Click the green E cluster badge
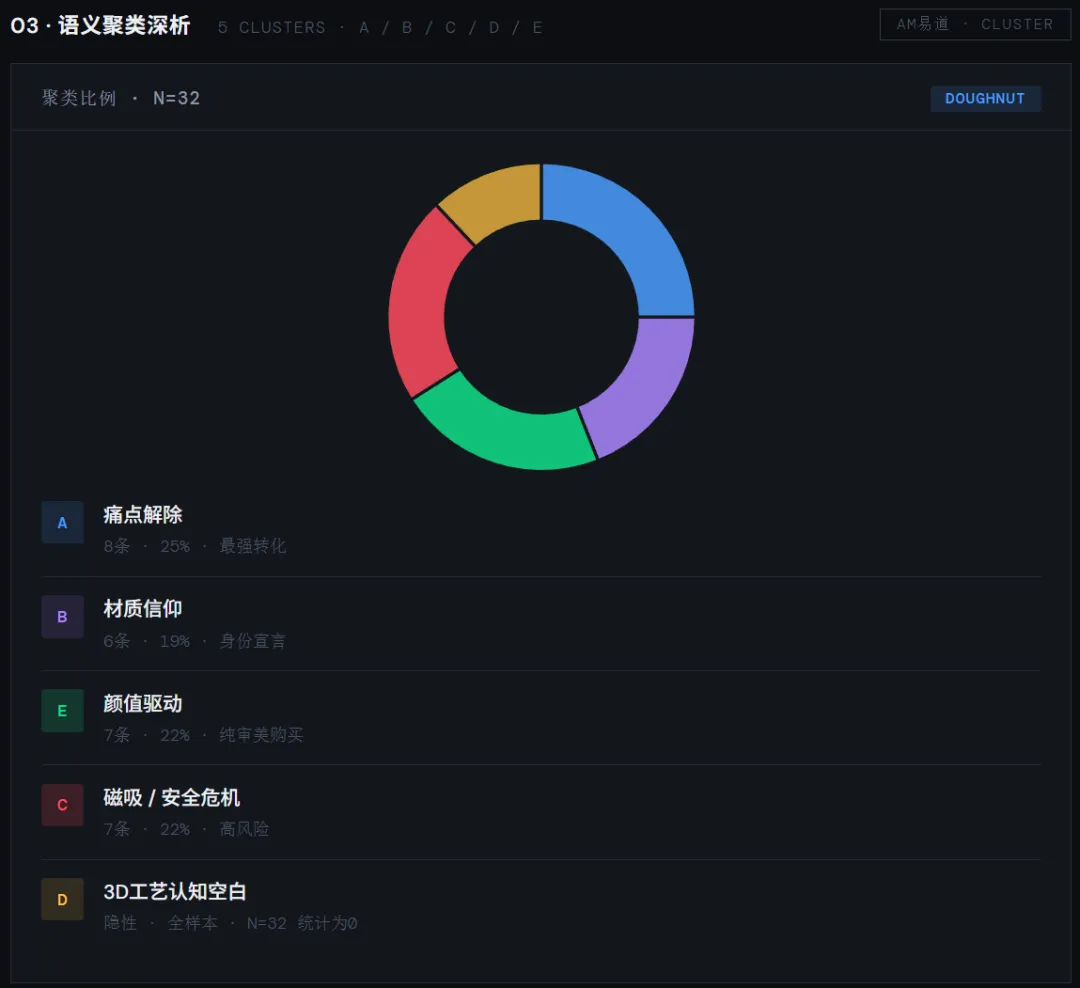Screen dimensions: 1080x988 (62, 711)
